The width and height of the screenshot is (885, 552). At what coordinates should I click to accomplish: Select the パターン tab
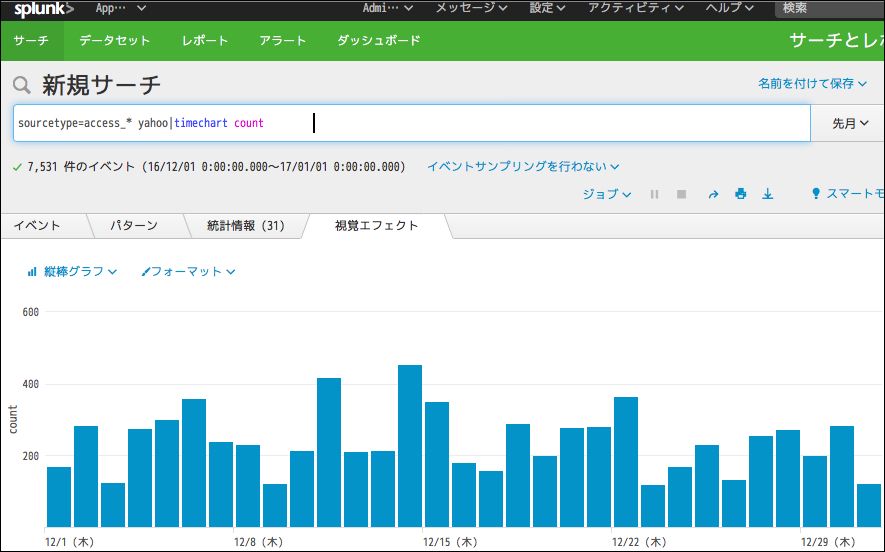click(x=133, y=225)
